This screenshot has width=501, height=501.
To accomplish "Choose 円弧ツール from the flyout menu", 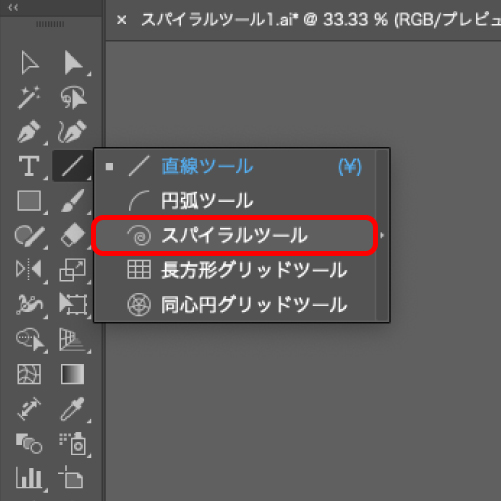I will (235, 201).
